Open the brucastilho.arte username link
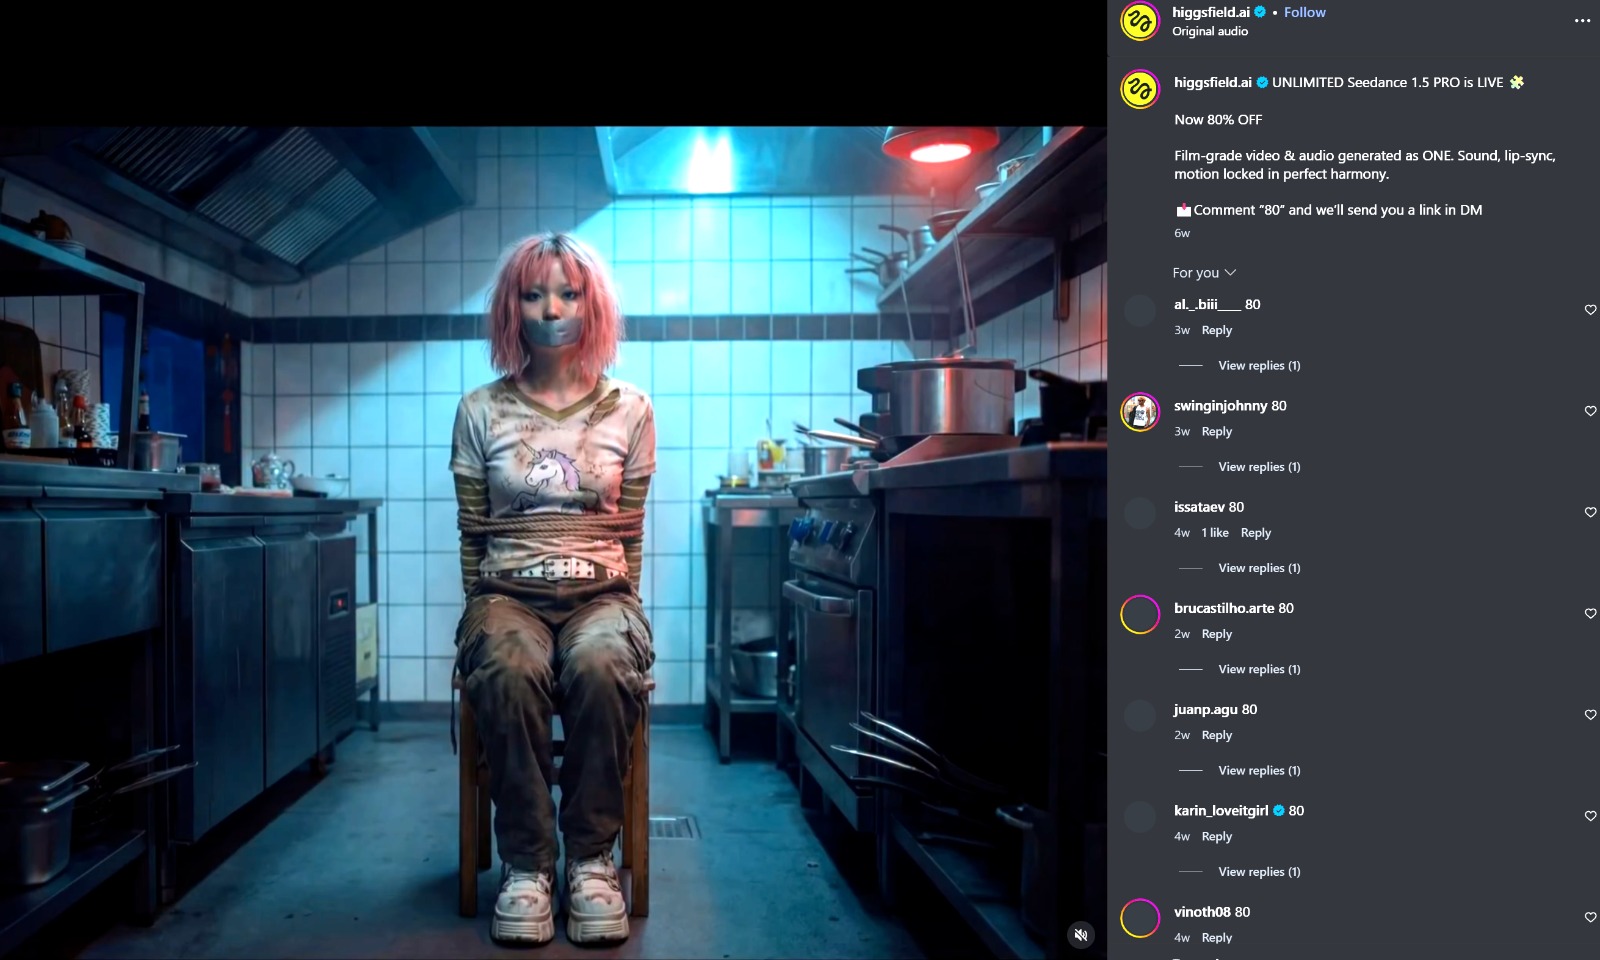Viewport: 1600px width, 960px height. pyautogui.click(x=1224, y=608)
